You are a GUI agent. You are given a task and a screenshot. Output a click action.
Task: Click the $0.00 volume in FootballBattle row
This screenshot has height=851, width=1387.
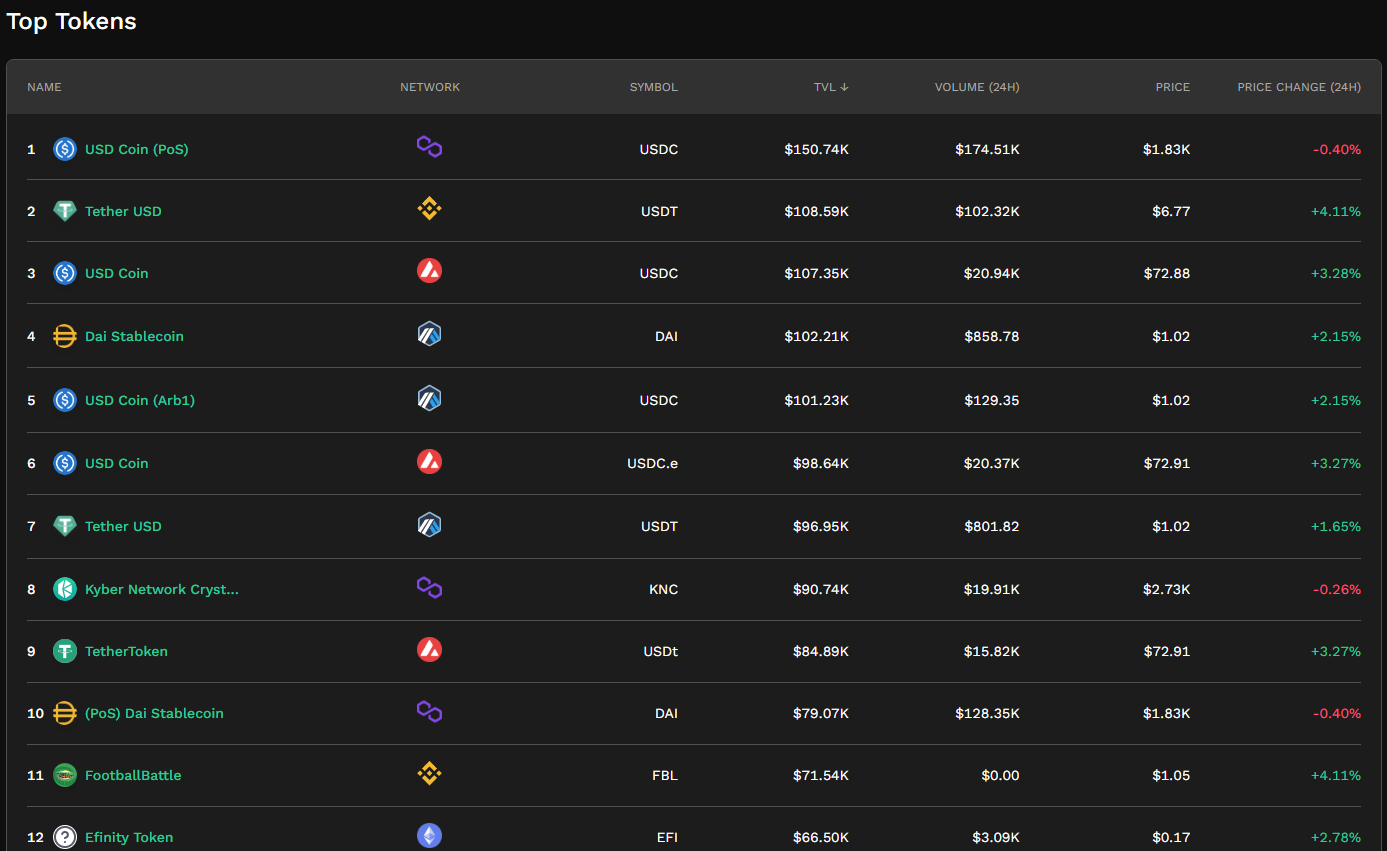(1000, 775)
